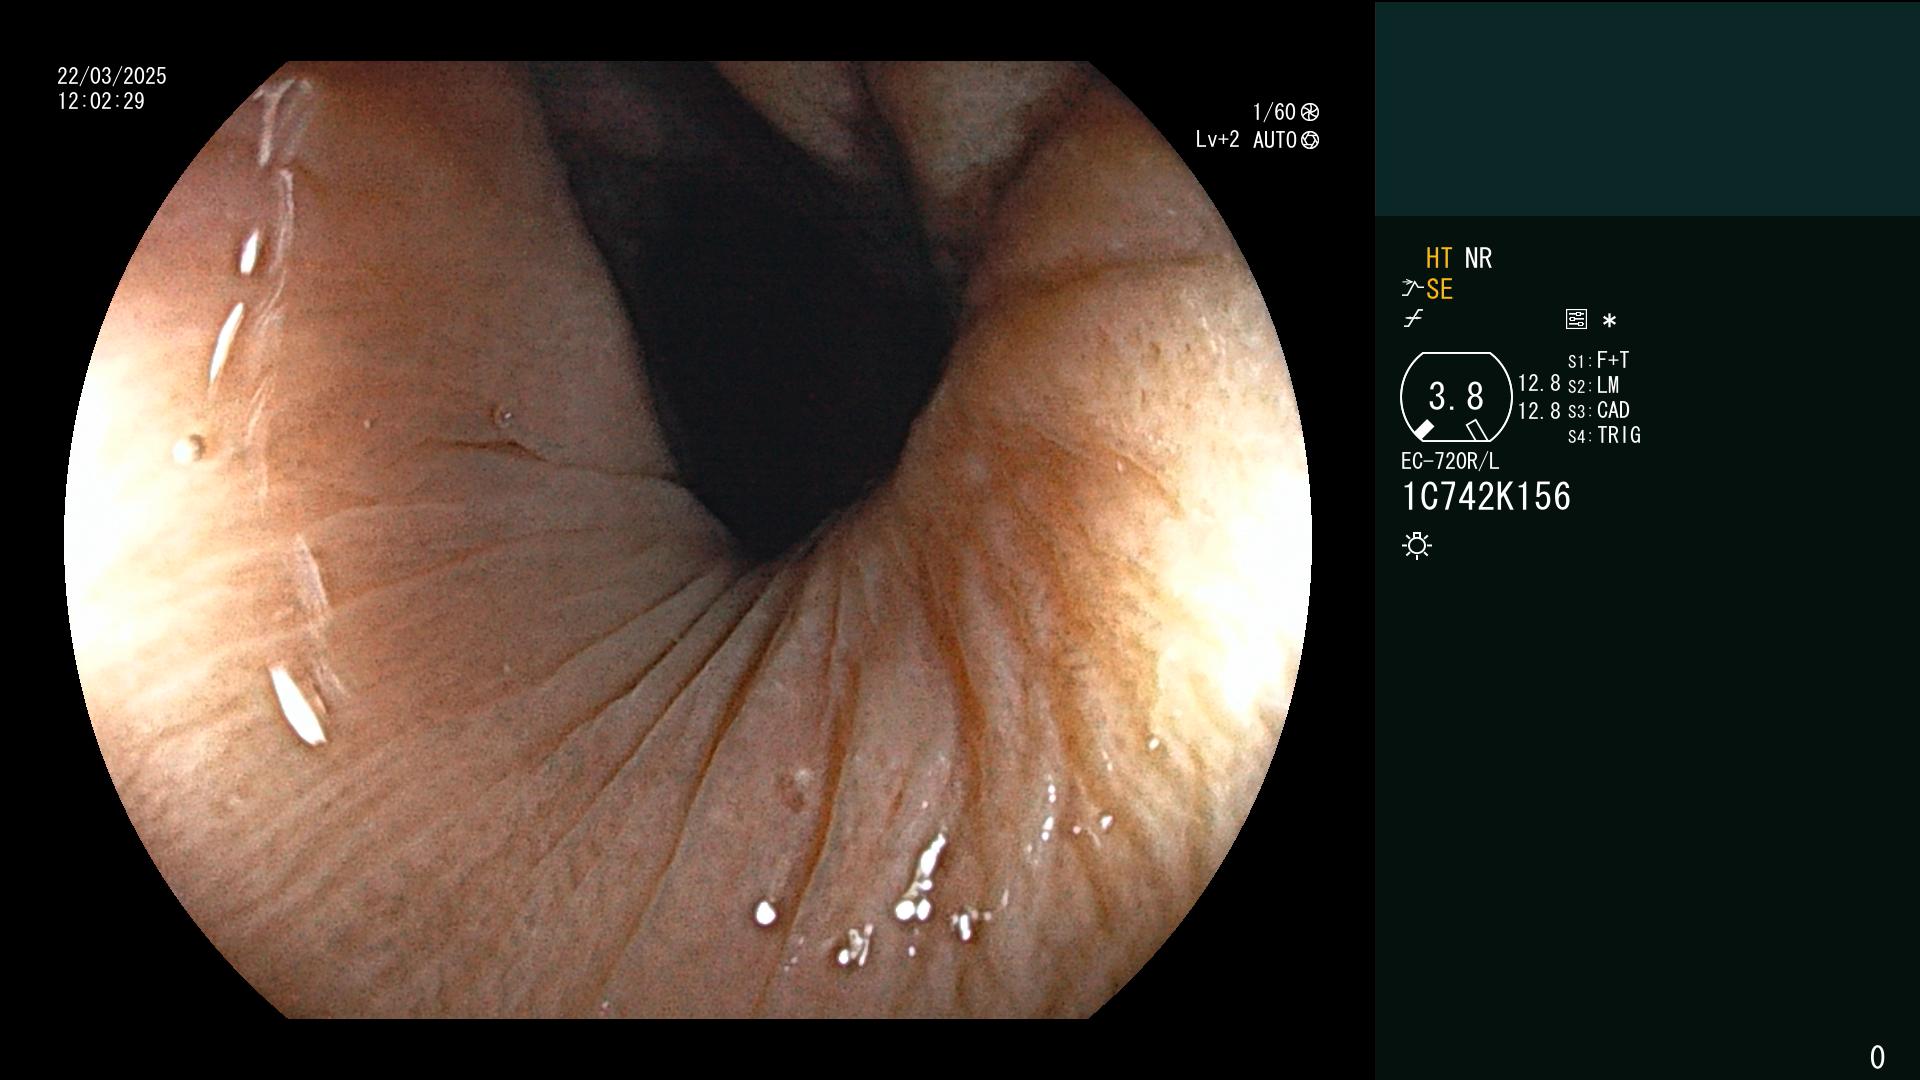Click the 12.8 value beside S3

[x=1539, y=411]
